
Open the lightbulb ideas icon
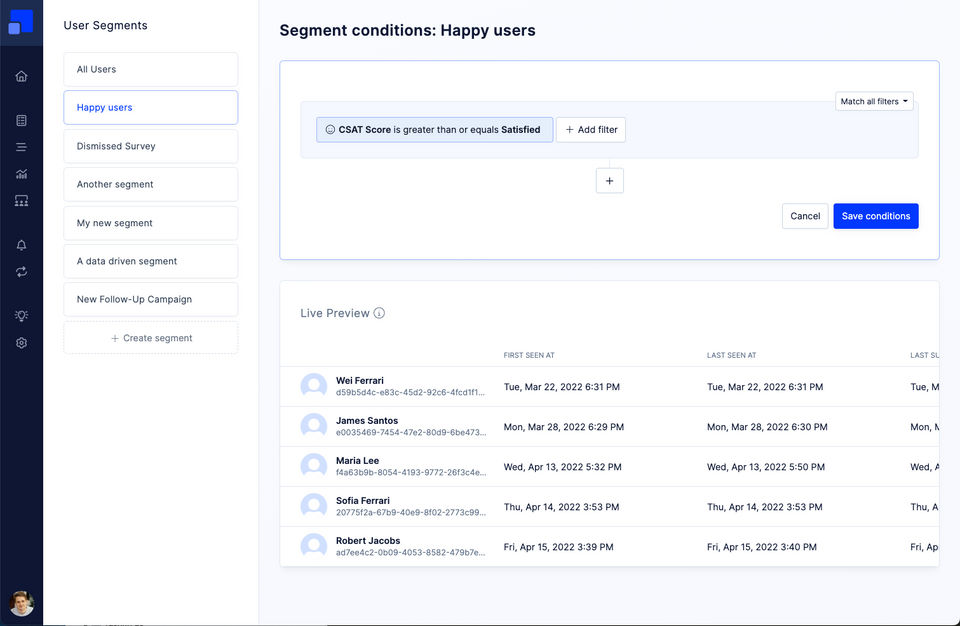pos(21,316)
